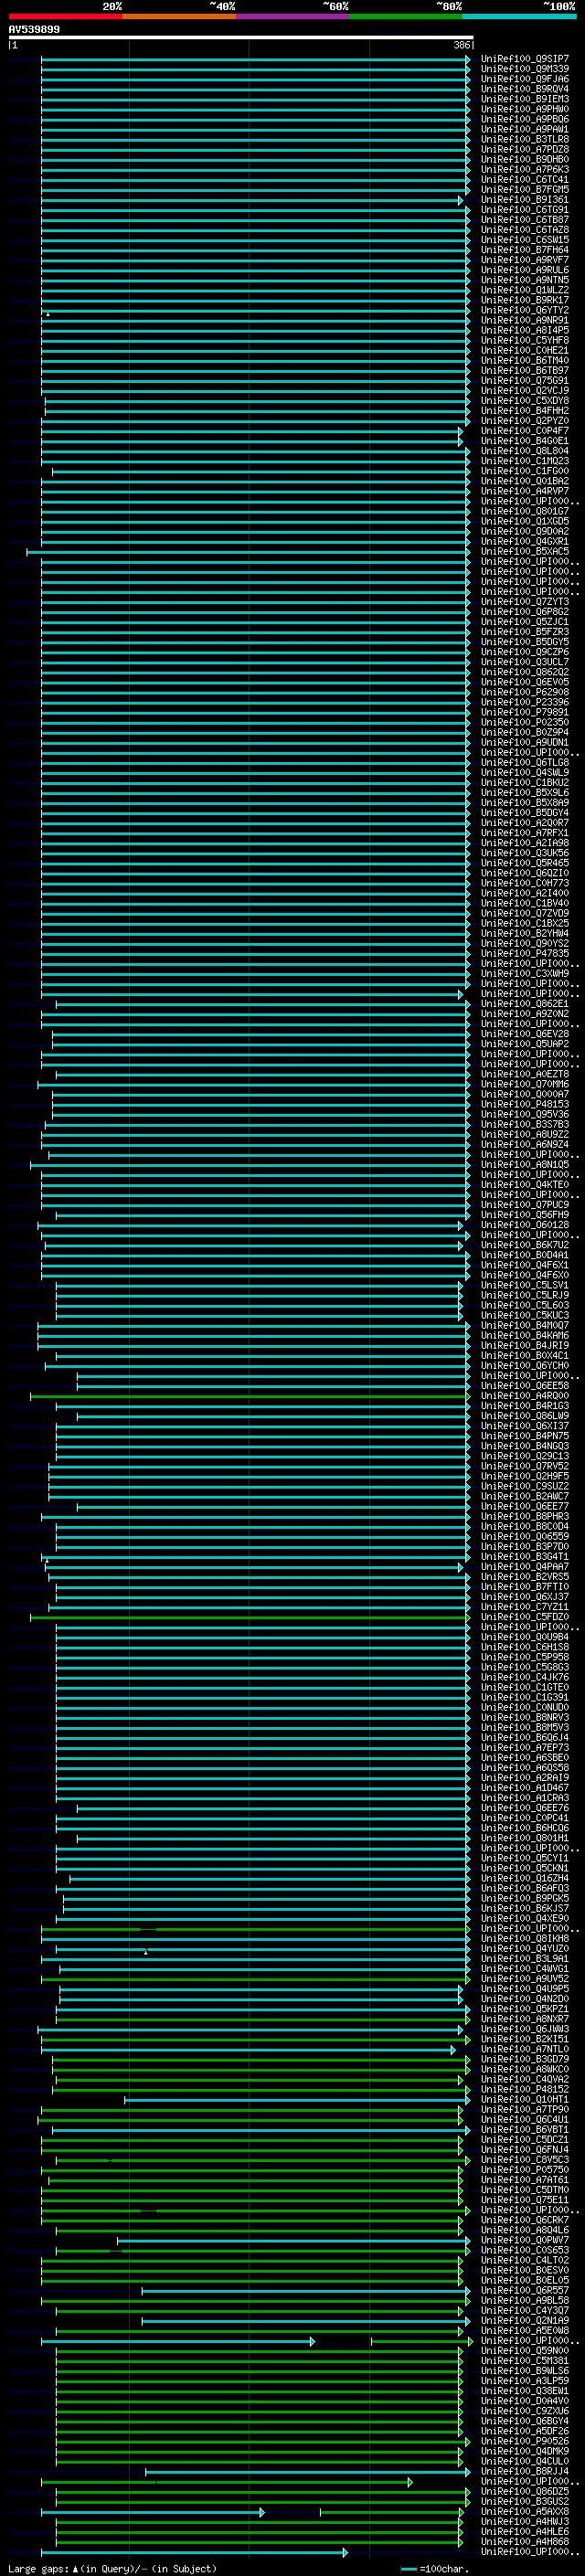Select hit label UniRef100_C0HE21
The width and height of the screenshot is (585, 2576).
525,350
